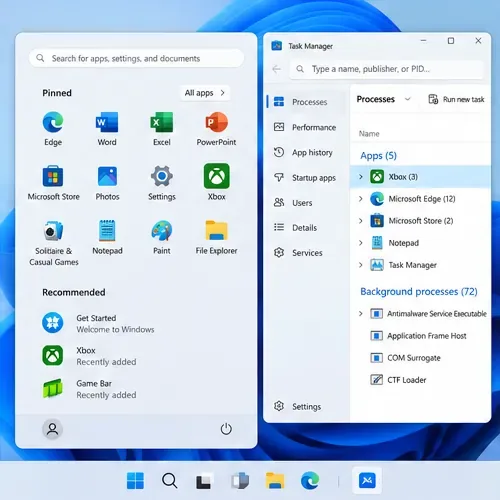Click Apps (5) group heading
Viewport: 500px width, 500px height.
(378, 156)
